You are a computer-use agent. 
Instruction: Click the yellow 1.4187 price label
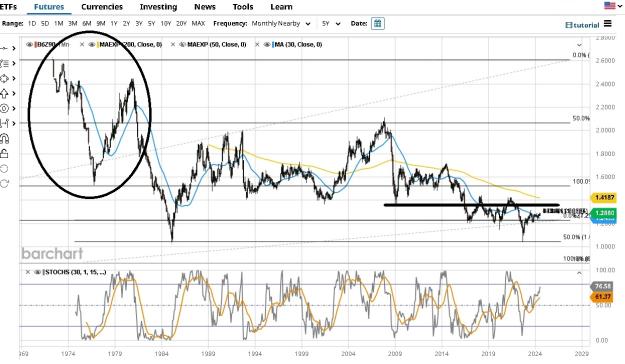pyautogui.click(x=603, y=197)
